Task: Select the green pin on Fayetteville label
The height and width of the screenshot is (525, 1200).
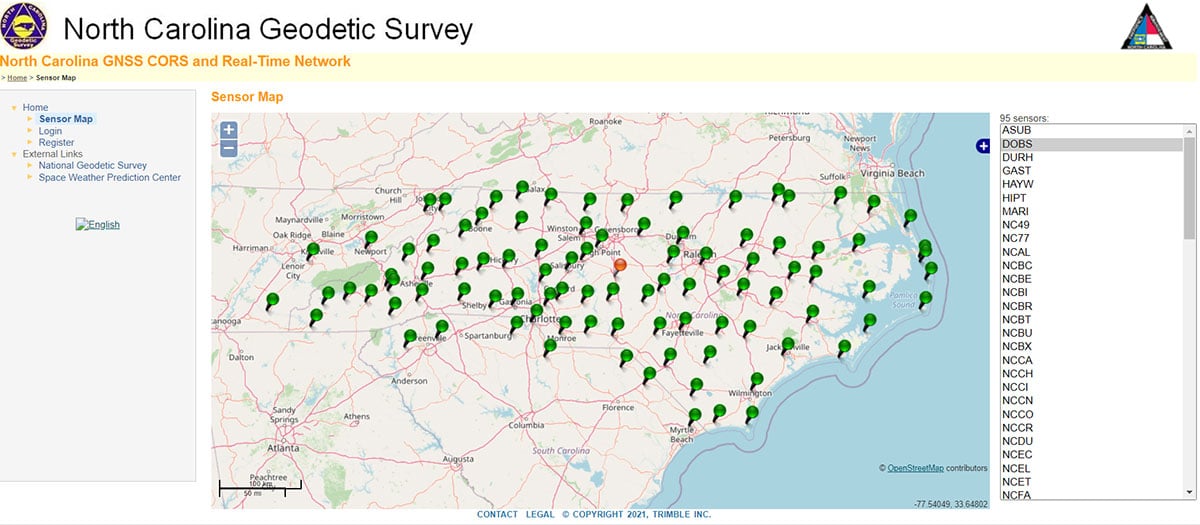Action: (685, 321)
